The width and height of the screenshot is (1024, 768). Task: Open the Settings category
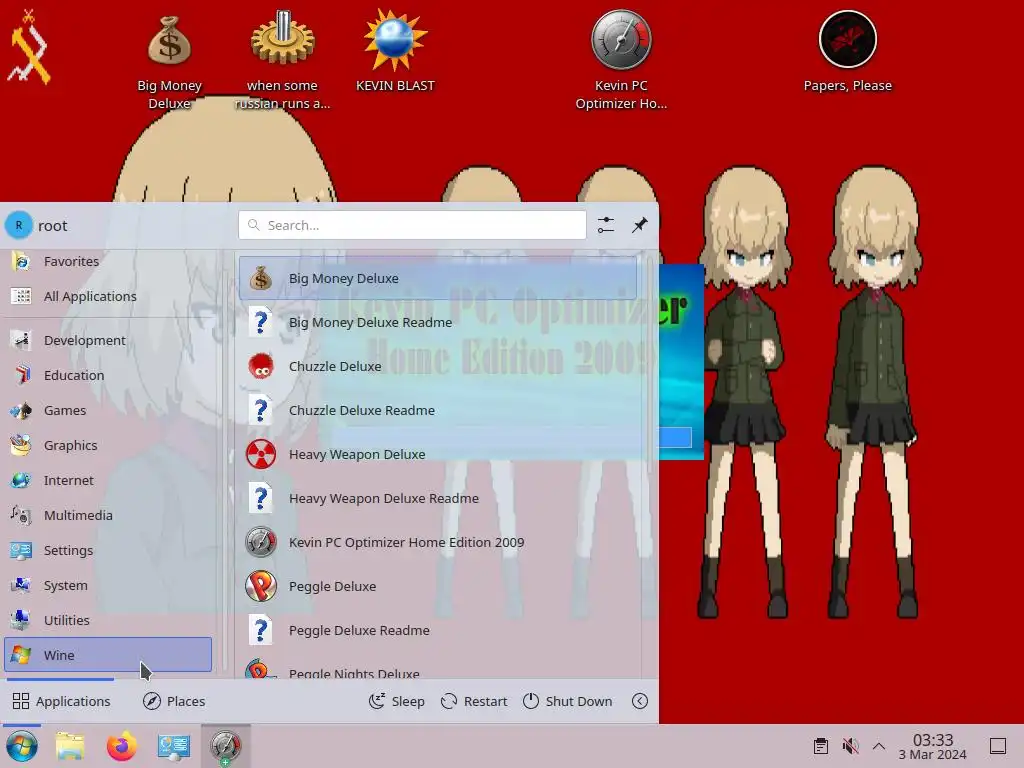pos(108,551)
